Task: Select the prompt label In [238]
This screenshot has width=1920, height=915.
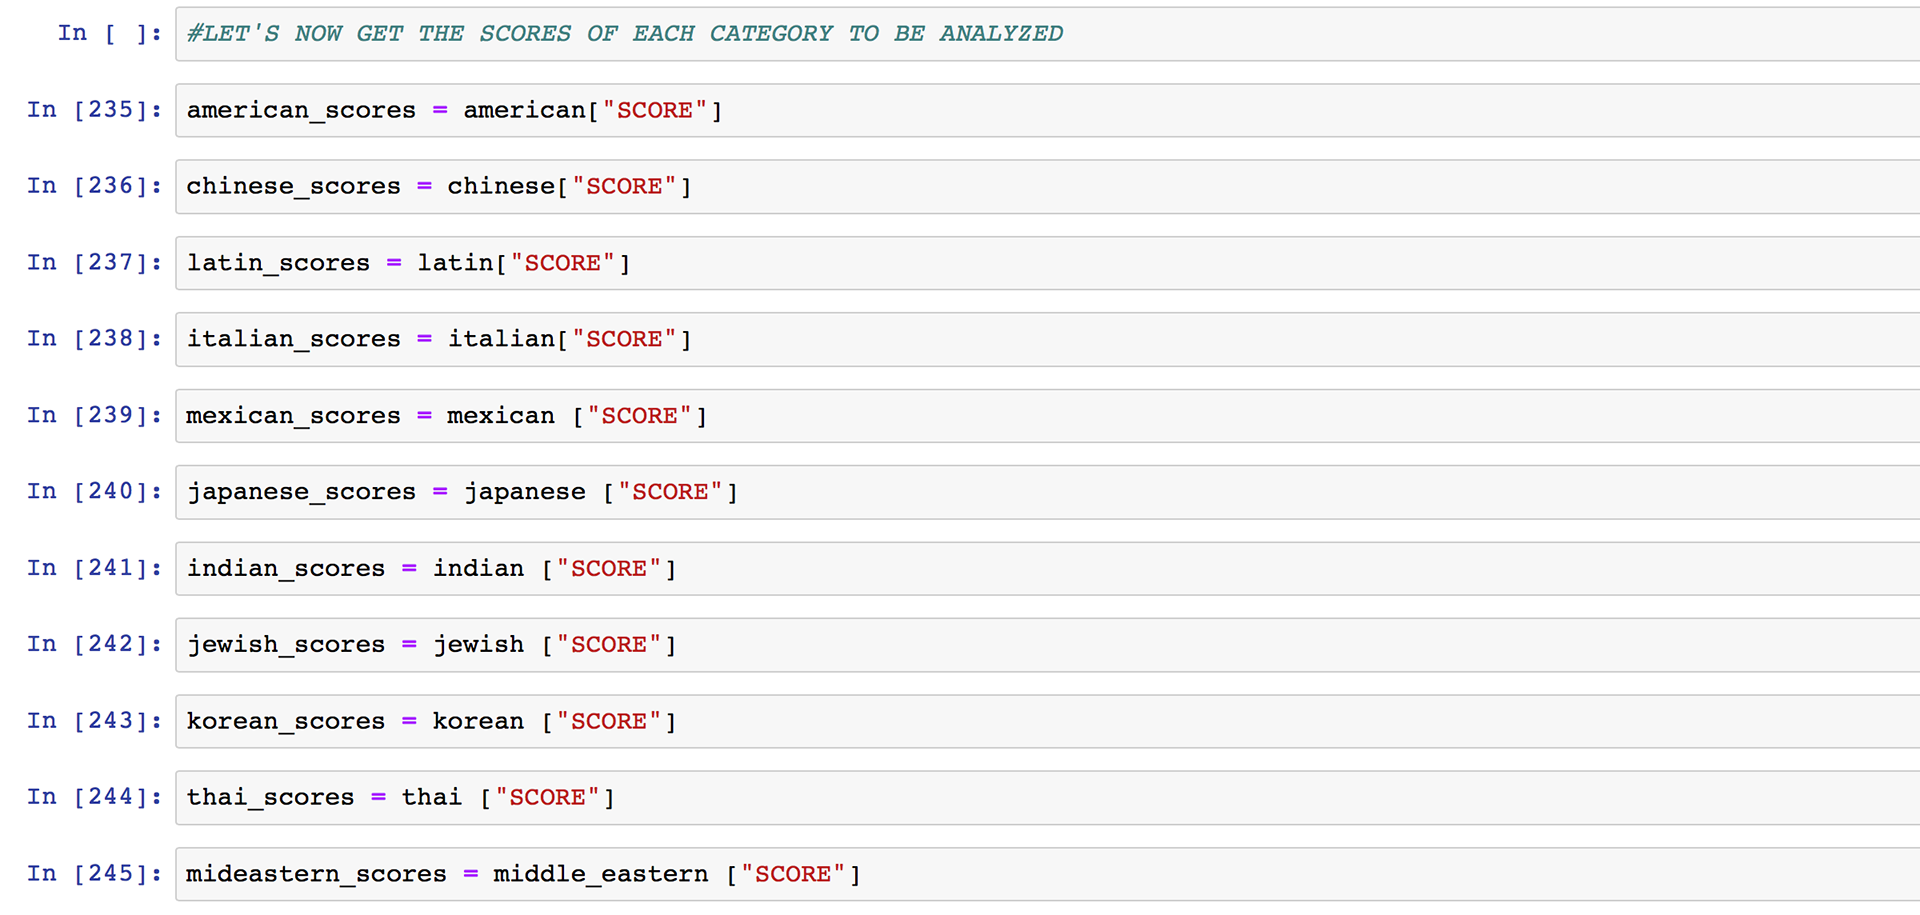Action: 95,338
